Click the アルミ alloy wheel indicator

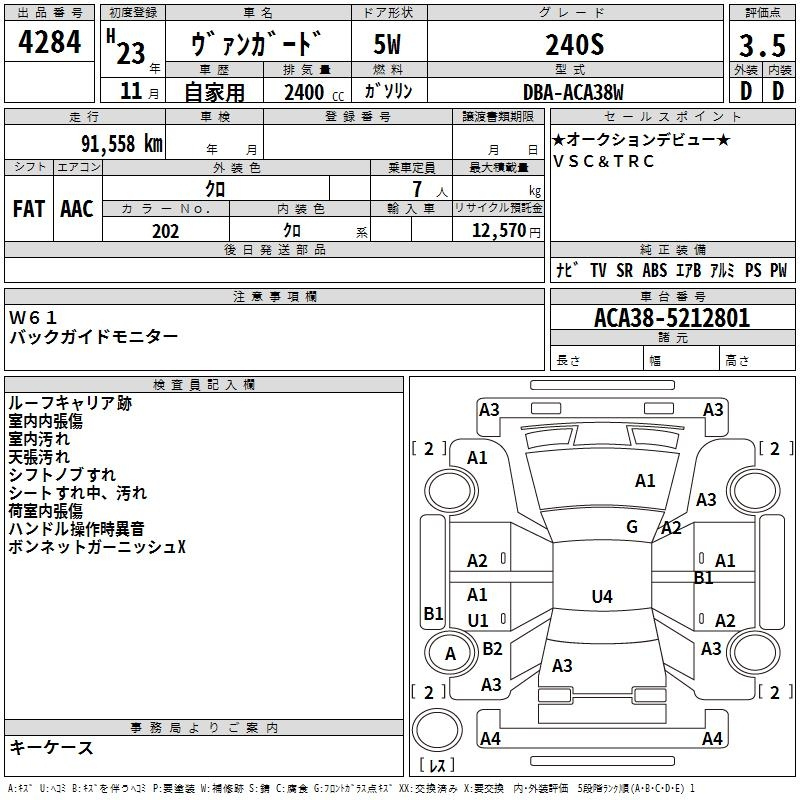pos(721,270)
